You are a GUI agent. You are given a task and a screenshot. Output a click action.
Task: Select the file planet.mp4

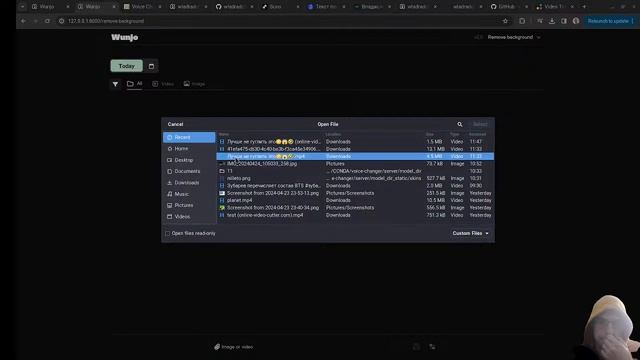pyautogui.click(x=355, y=200)
